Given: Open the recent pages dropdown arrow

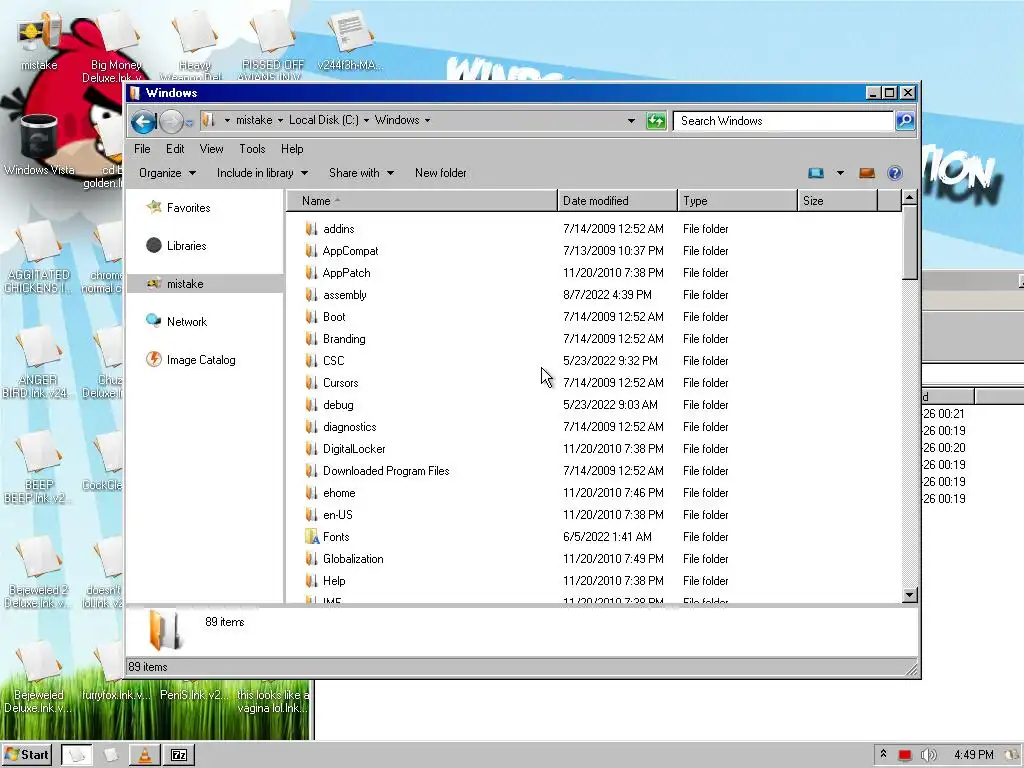Looking at the screenshot, I should tap(189, 122).
